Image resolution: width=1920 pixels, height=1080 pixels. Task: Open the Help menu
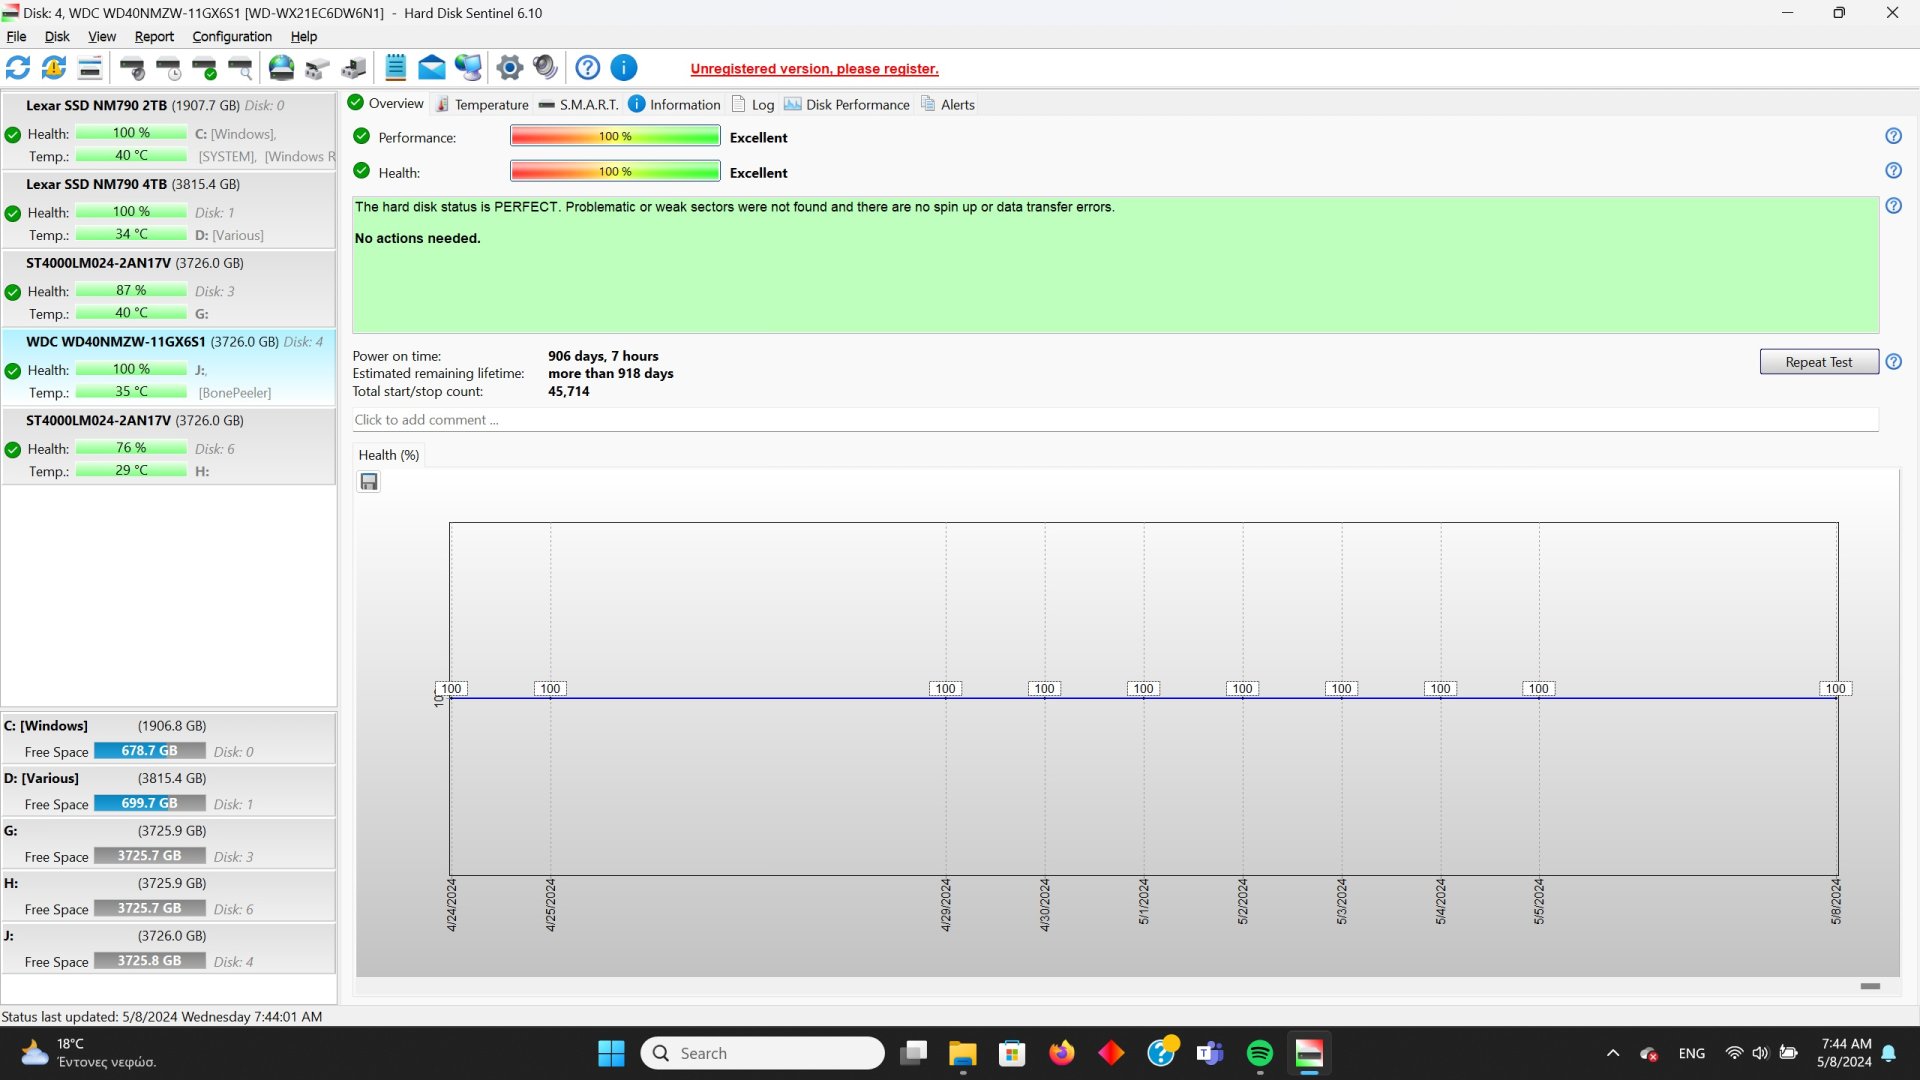(x=304, y=37)
